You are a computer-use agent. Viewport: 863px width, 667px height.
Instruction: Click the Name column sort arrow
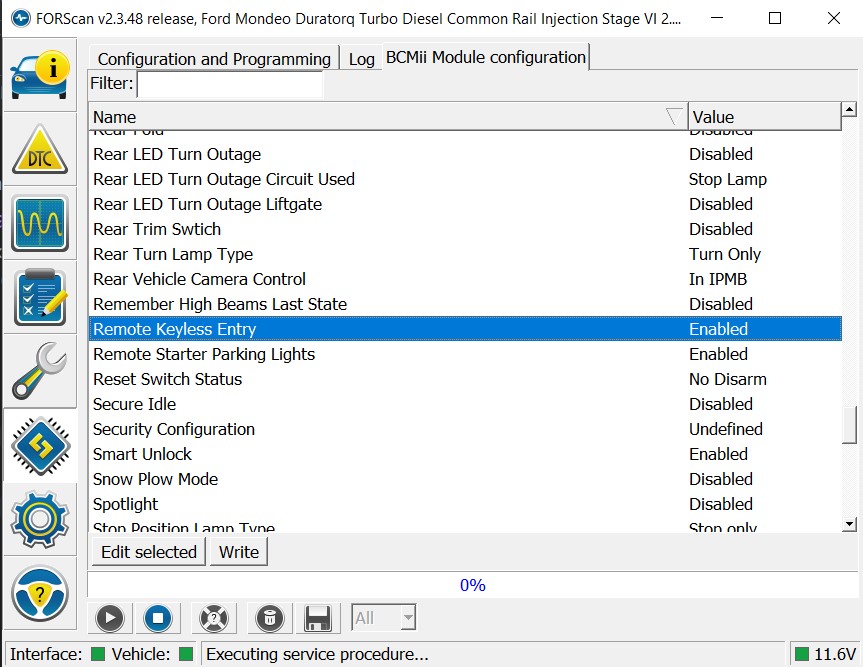tap(675, 117)
